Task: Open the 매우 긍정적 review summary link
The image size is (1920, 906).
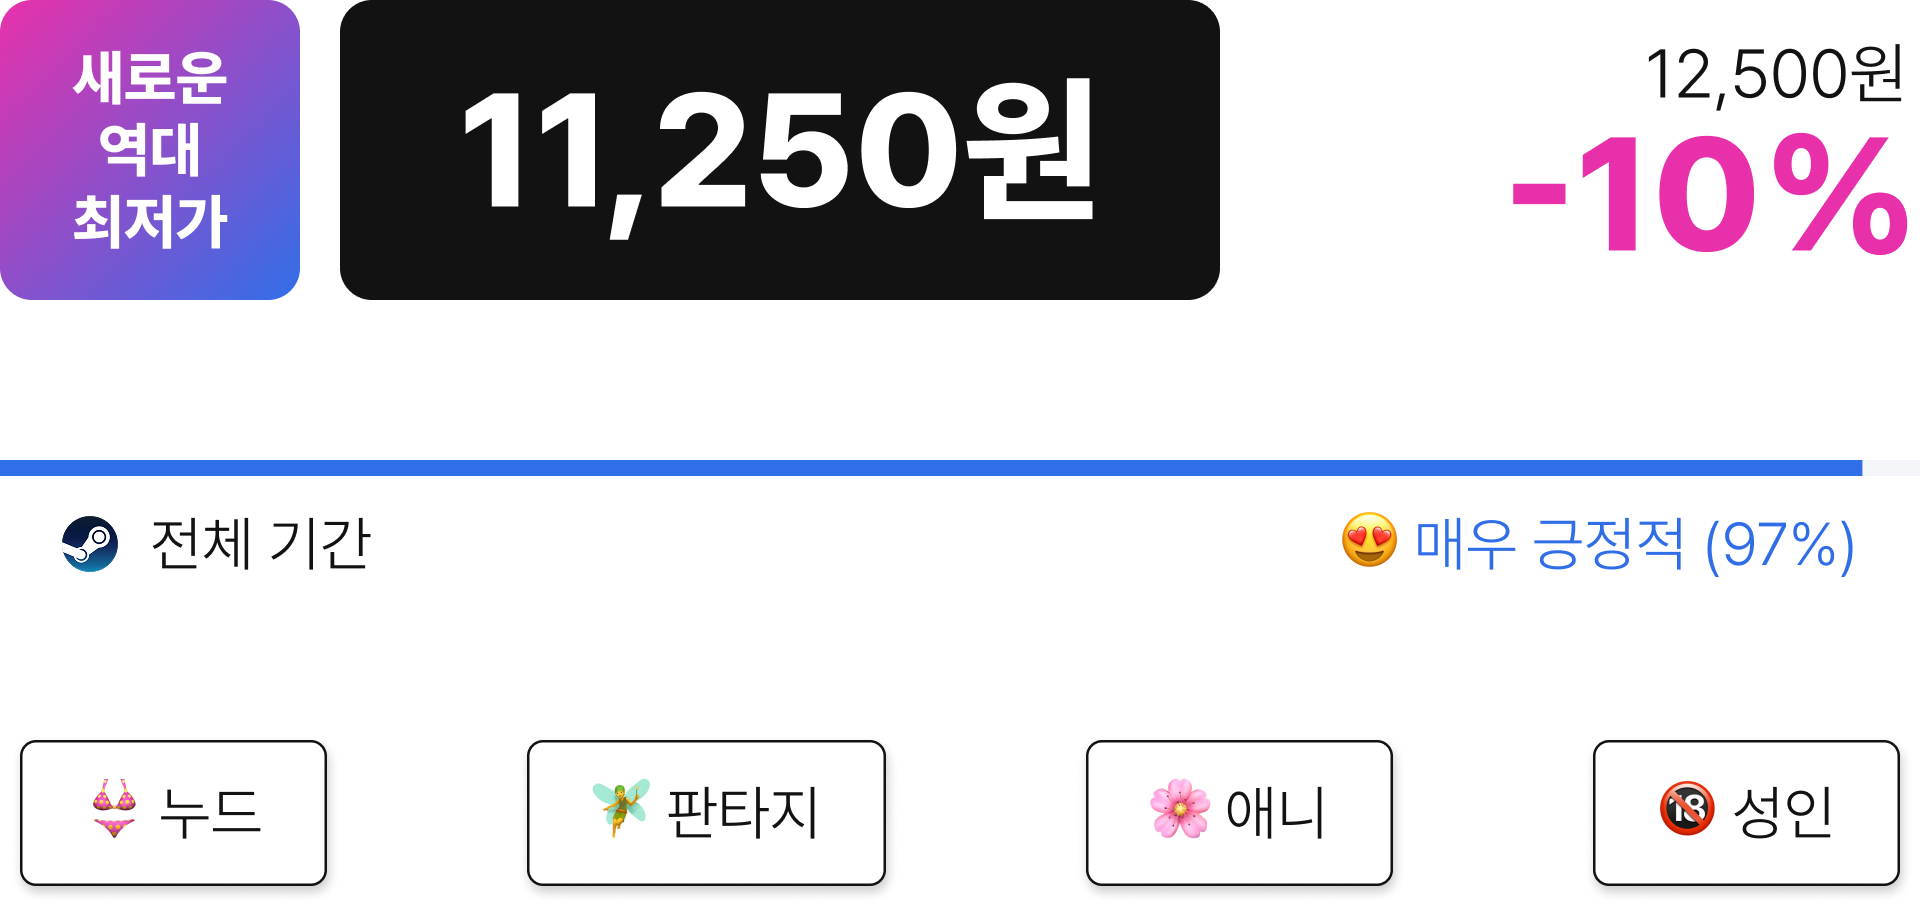Action: [x=1549, y=544]
